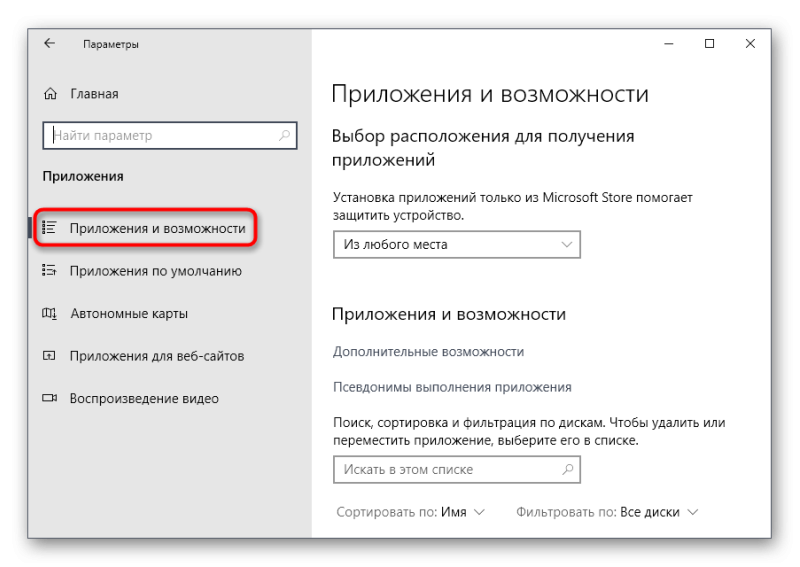Click the Автономные карты map icon
This screenshot has width=800, height=567.
pos(49,313)
